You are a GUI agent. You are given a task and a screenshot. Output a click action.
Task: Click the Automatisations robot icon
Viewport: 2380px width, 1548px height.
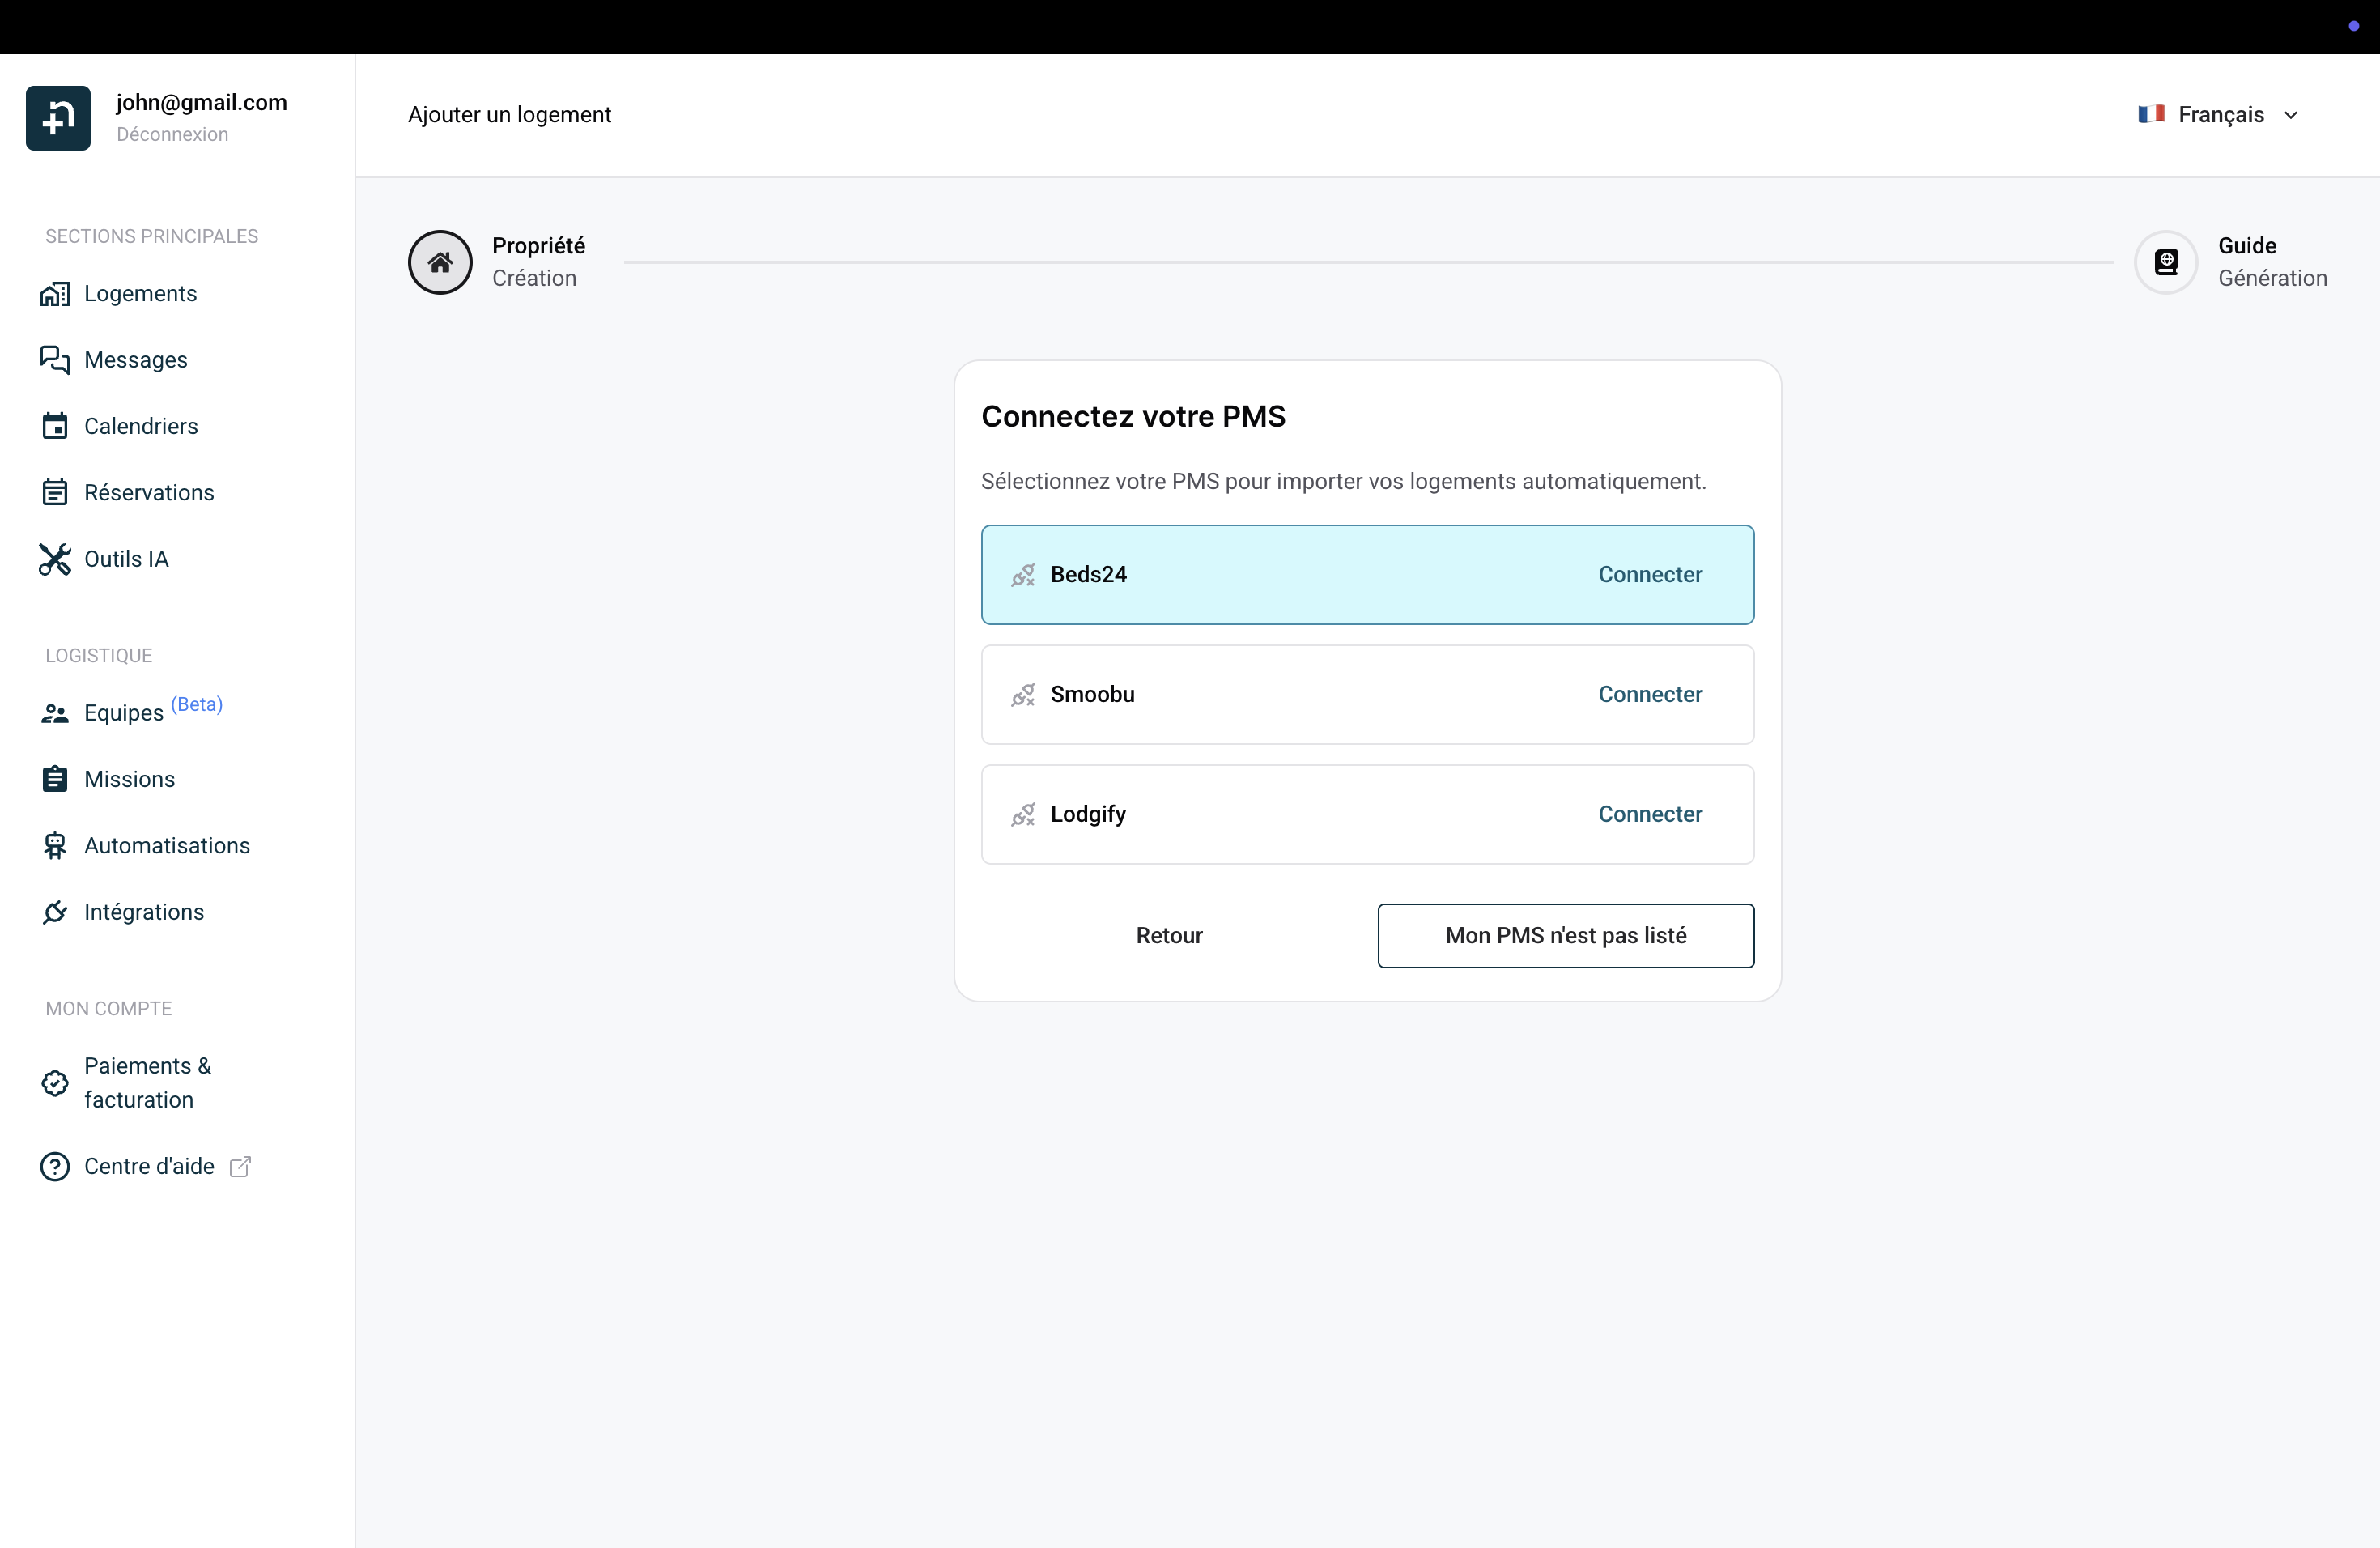coord(55,846)
